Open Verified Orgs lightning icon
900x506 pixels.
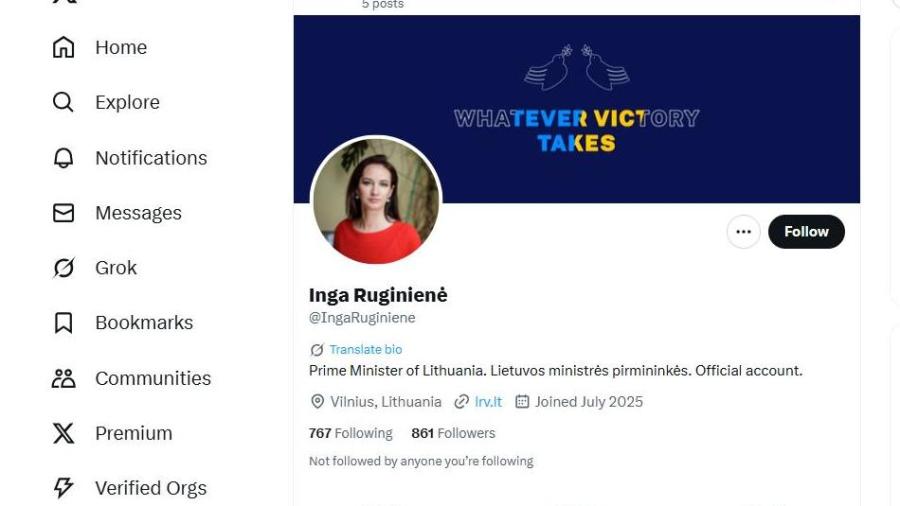(x=63, y=488)
